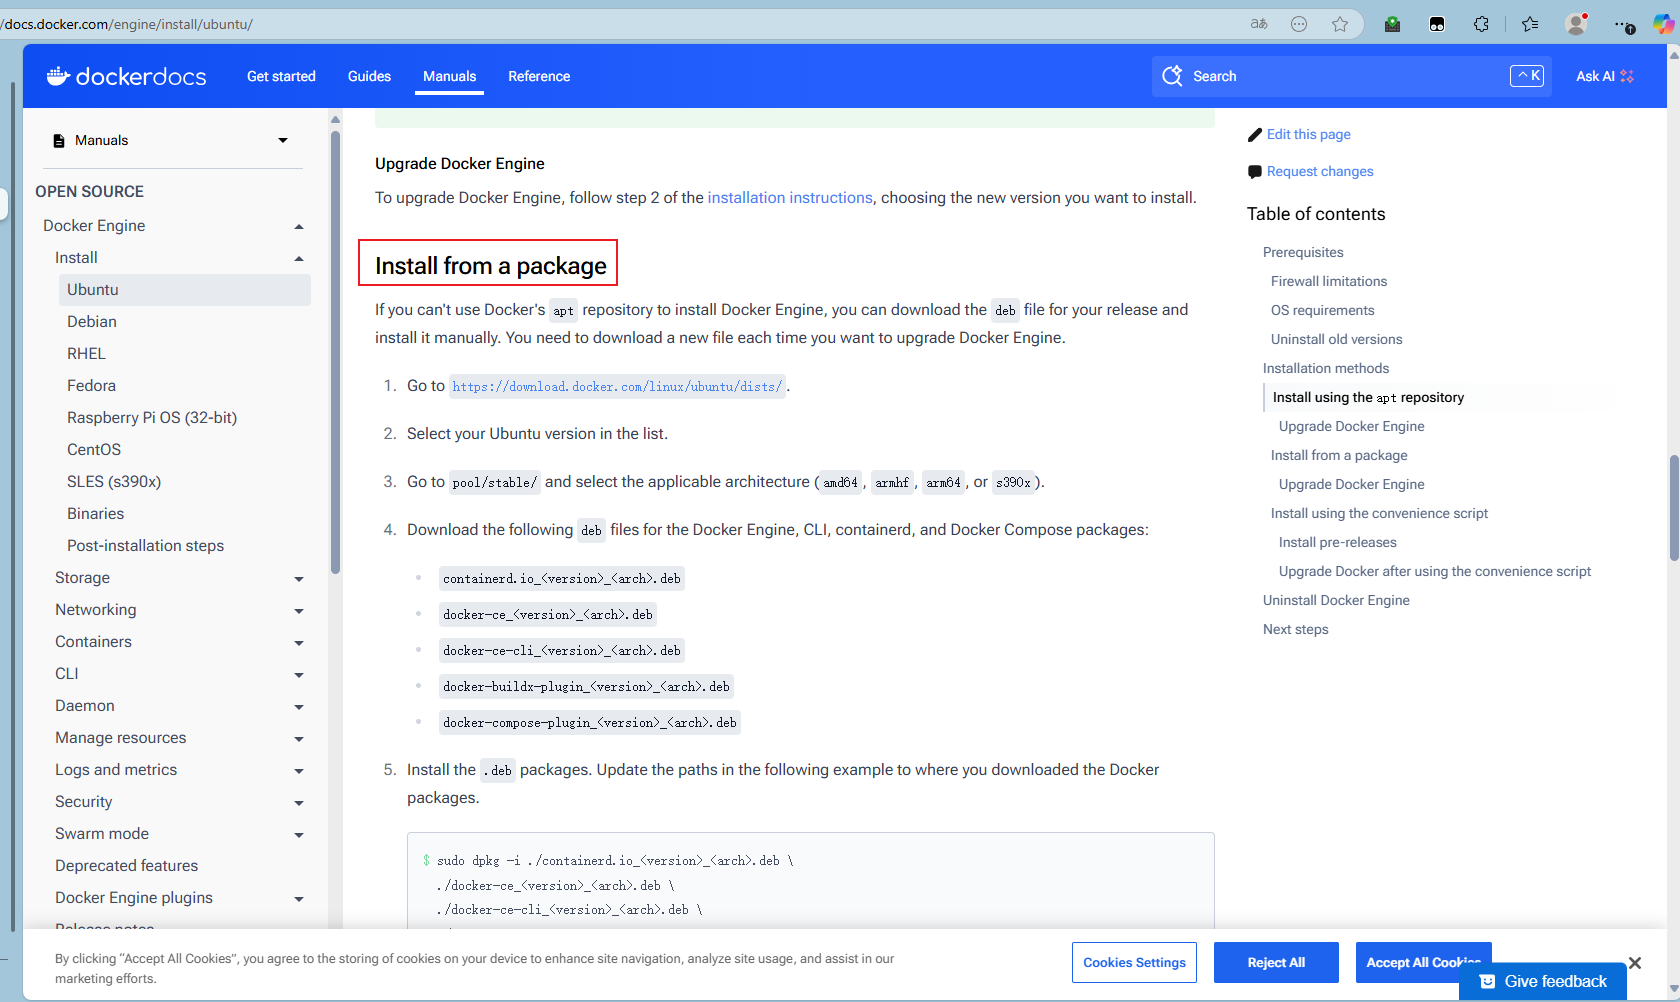Expand the Daemon section arrow
The width and height of the screenshot is (1680, 1002).
point(298,707)
